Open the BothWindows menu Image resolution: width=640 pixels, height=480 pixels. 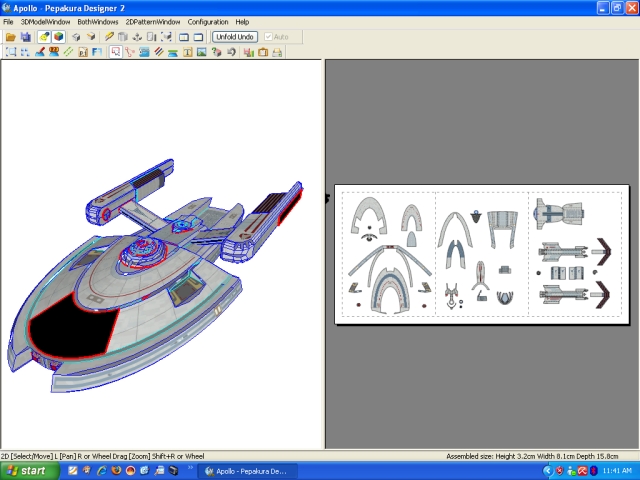click(98, 22)
